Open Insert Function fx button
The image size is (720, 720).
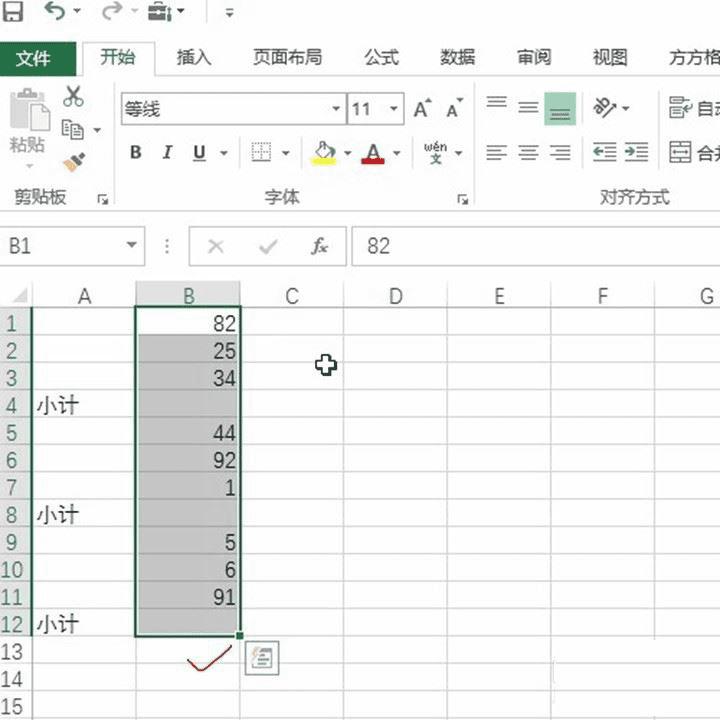[x=319, y=246]
